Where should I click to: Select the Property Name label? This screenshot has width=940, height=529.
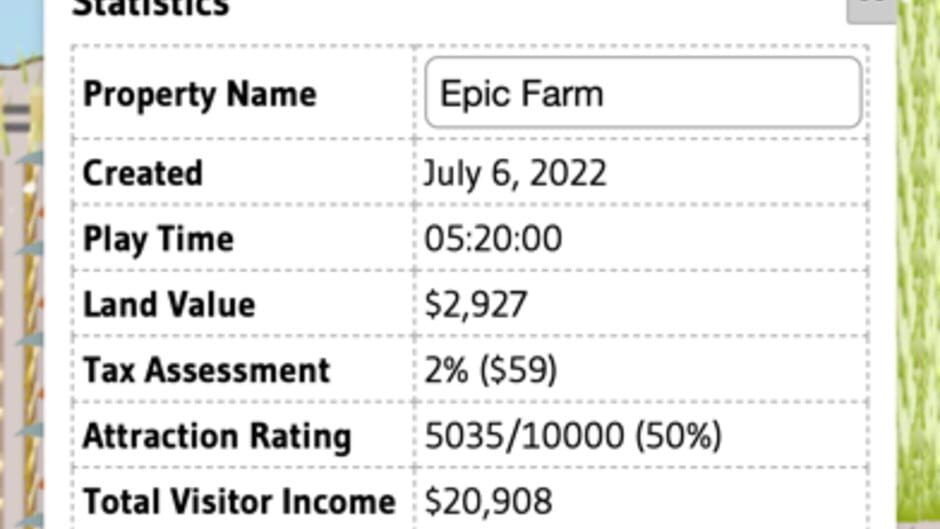click(200, 94)
